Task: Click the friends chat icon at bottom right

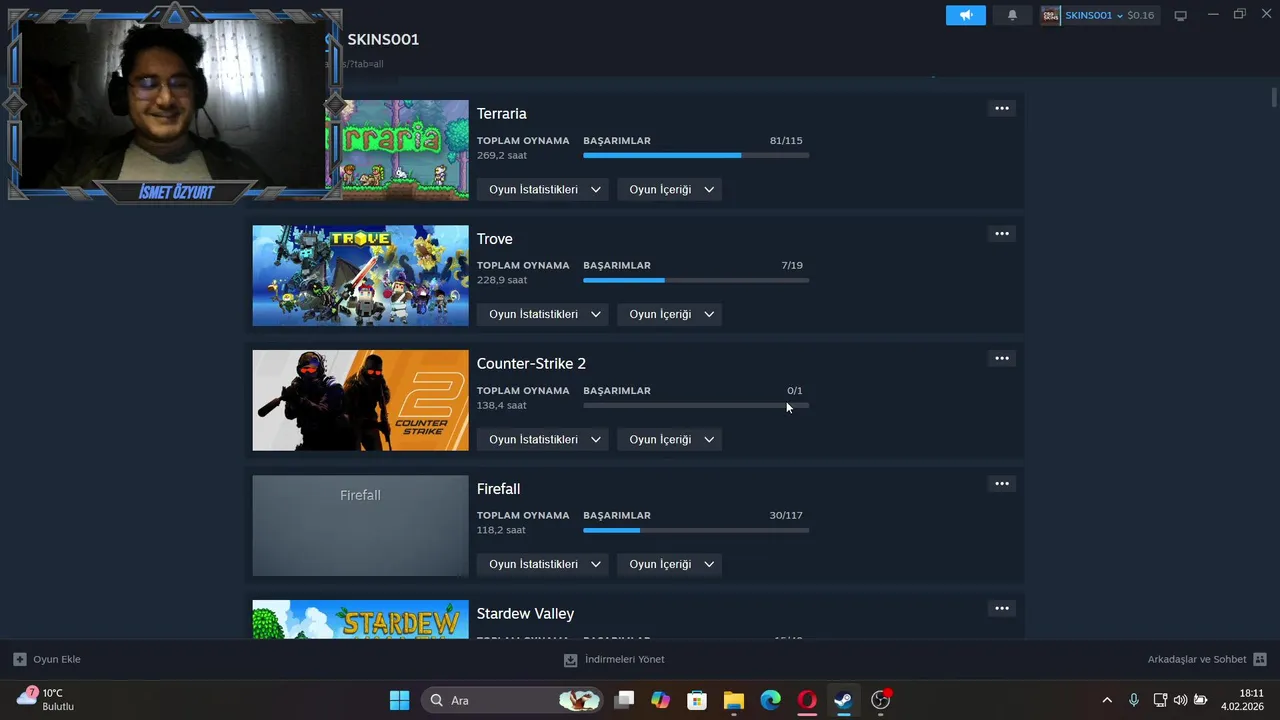Action: pyautogui.click(x=1260, y=659)
